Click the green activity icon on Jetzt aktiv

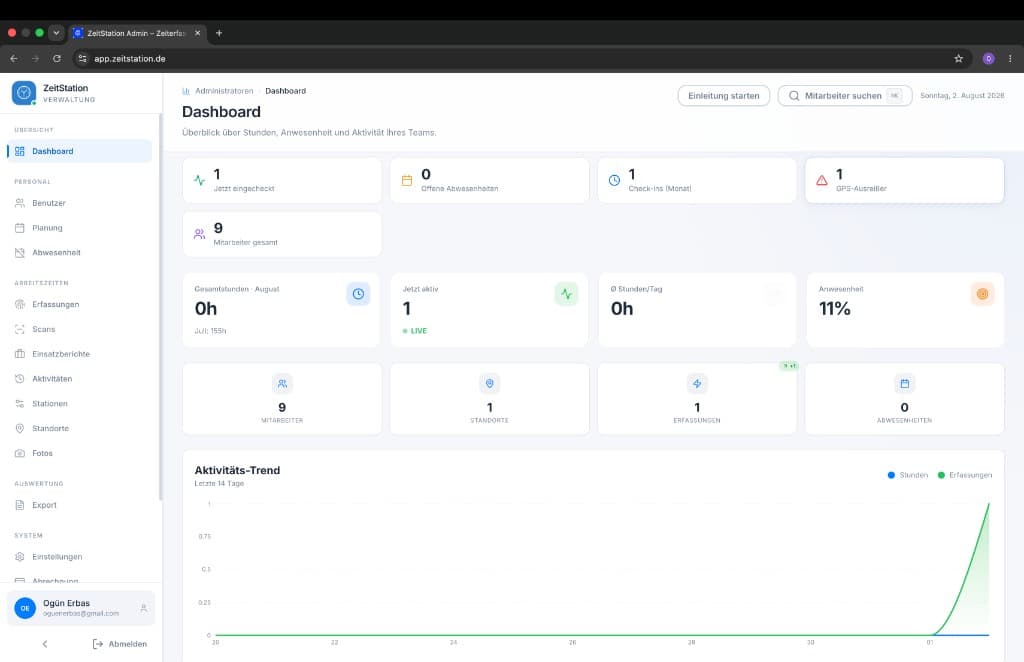566,294
